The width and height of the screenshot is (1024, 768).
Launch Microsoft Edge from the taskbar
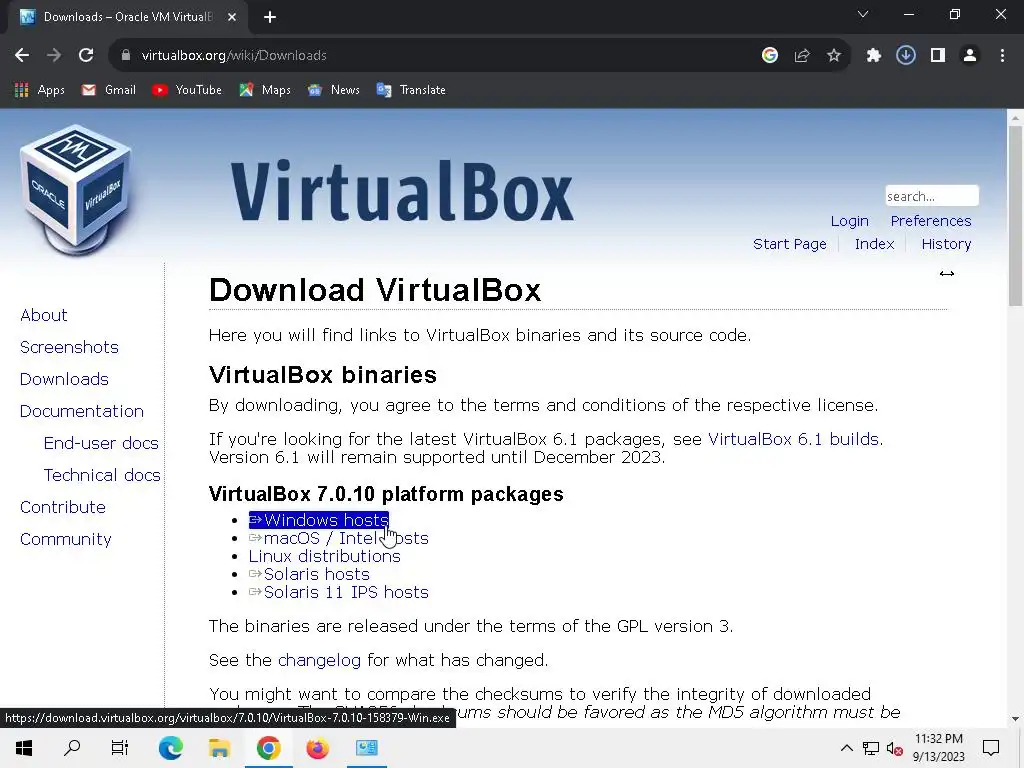click(171, 748)
